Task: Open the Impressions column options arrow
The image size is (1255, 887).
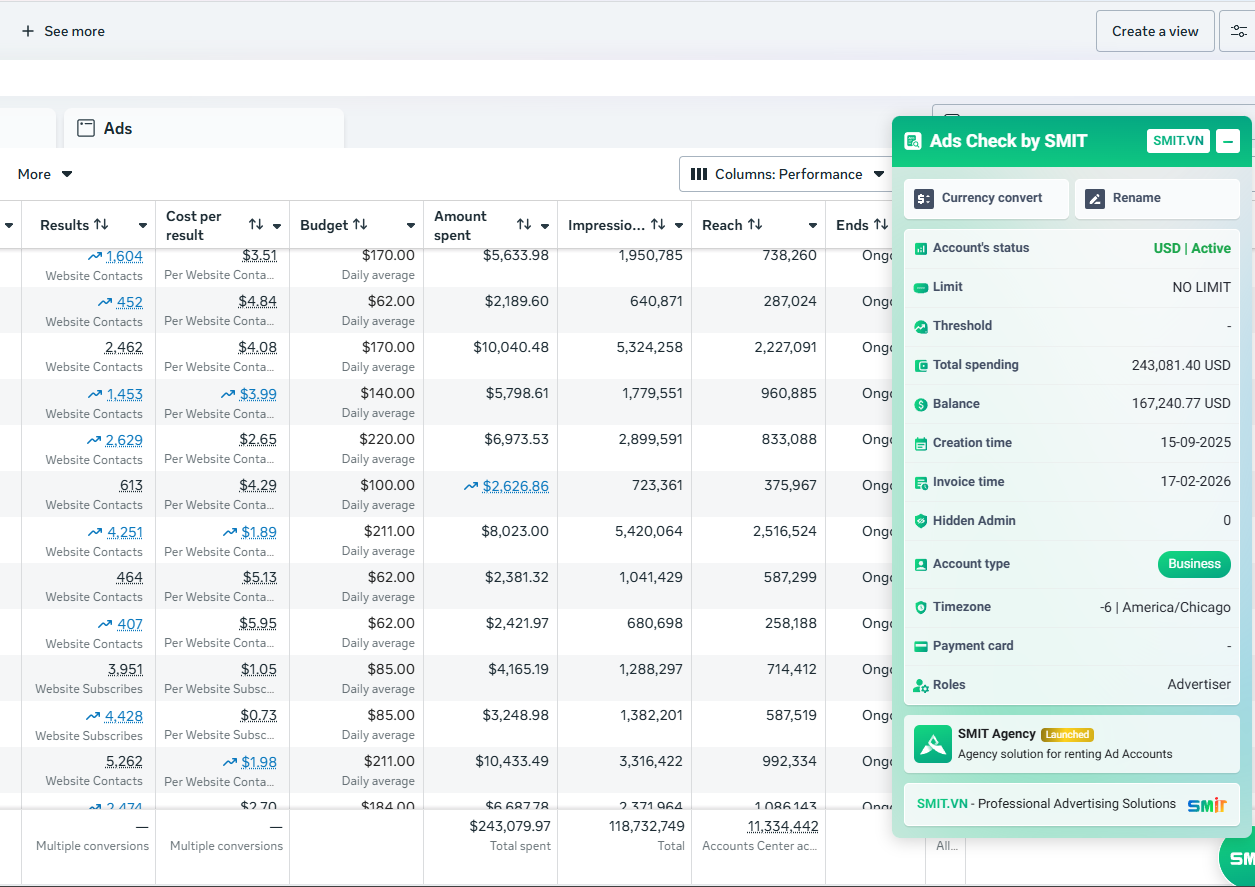Action: click(x=679, y=226)
